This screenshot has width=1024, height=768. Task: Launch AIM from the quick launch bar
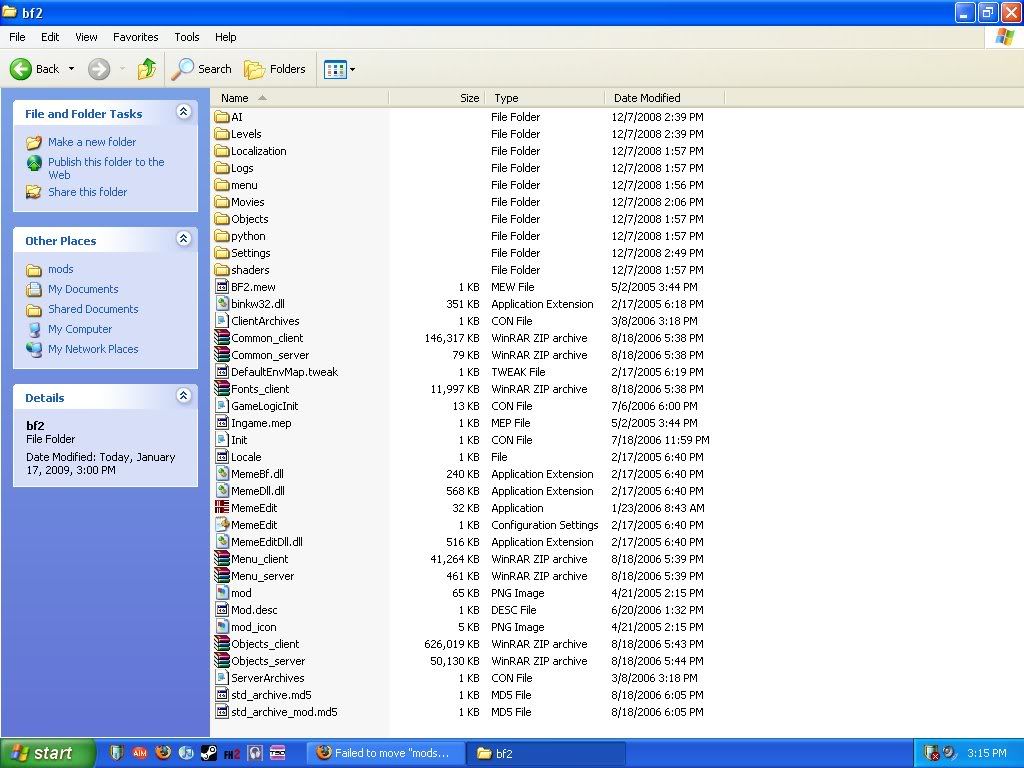pyautogui.click(x=140, y=753)
